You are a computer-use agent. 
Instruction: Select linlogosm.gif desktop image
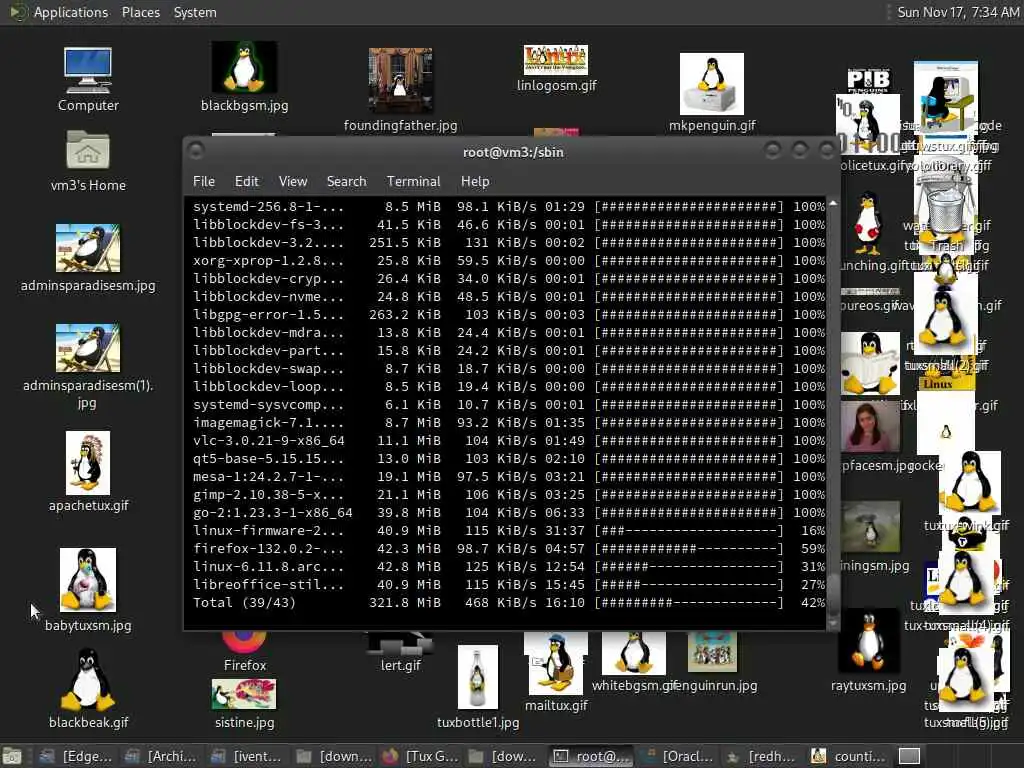(556, 69)
